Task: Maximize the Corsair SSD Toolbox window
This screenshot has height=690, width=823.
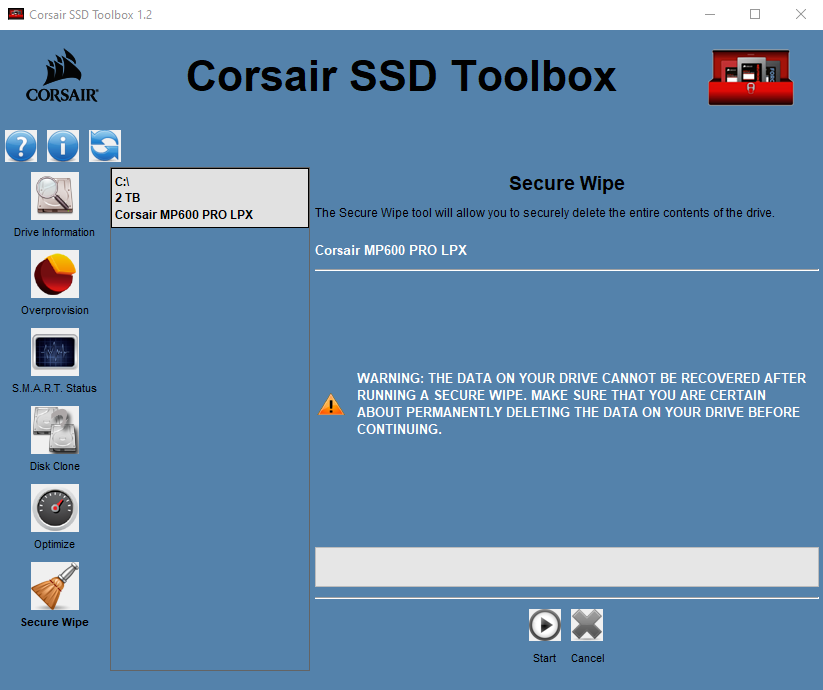Action: coord(755,15)
